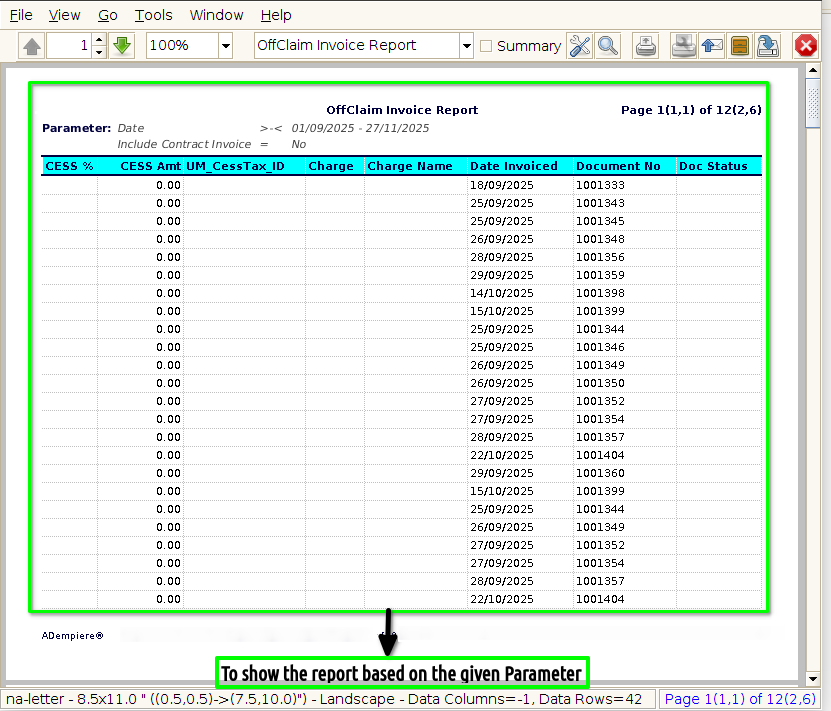The width and height of the screenshot is (831, 711).
Task: Open Find magnifier icon in toolbar
Action: tap(607, 46)
